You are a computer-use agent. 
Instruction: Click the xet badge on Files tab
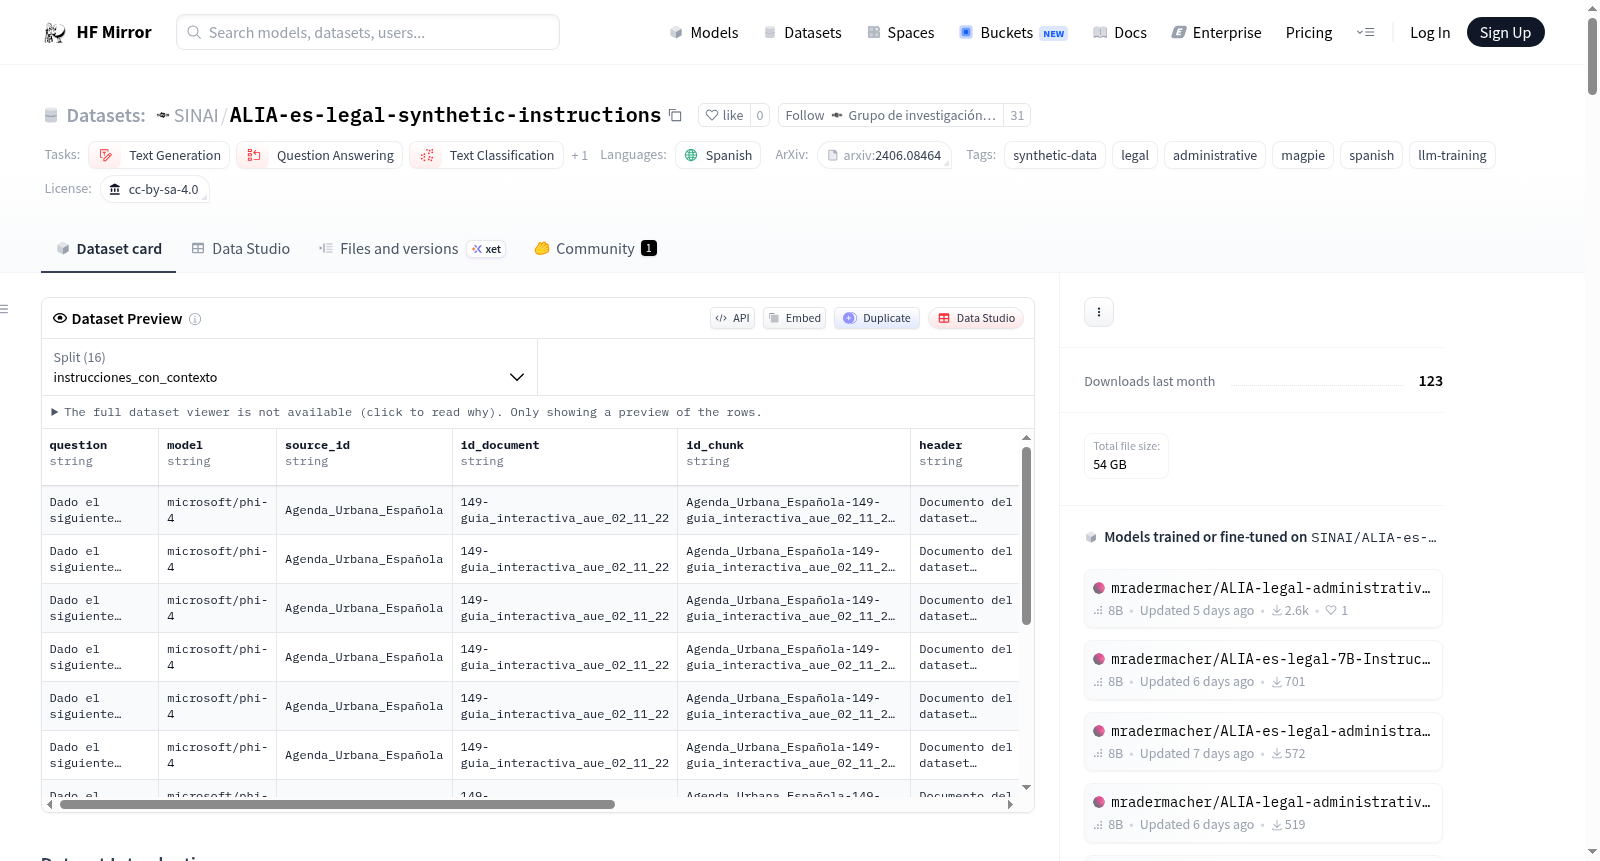point(487,249)
